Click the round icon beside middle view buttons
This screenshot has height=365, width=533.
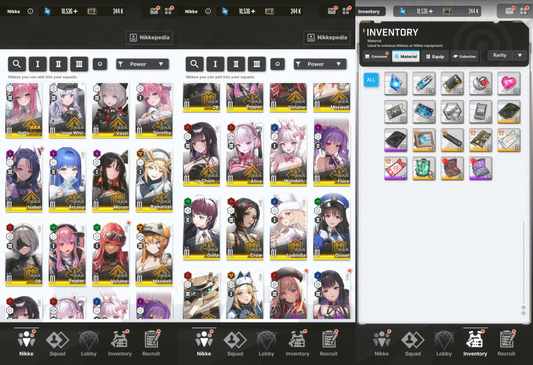pos(277,64)
